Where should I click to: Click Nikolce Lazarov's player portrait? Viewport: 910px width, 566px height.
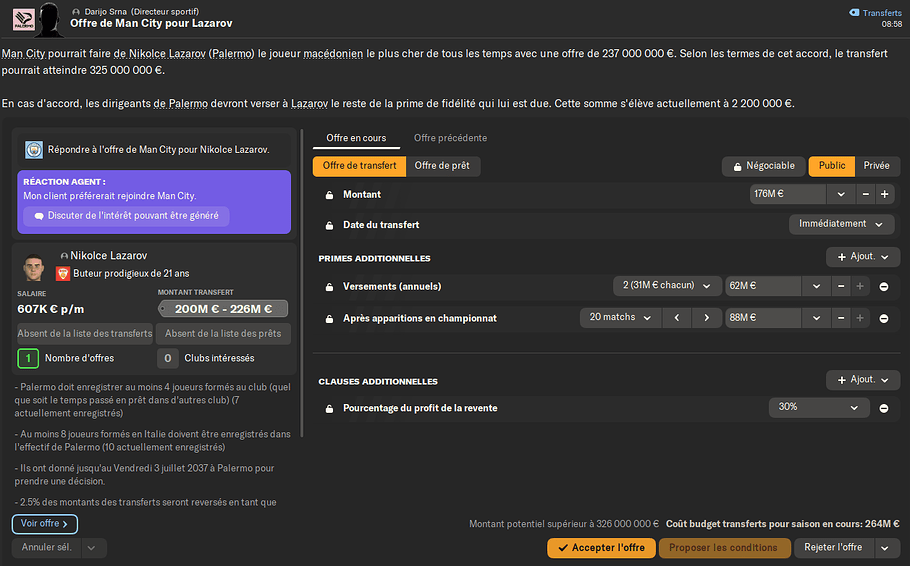[33, 268]
